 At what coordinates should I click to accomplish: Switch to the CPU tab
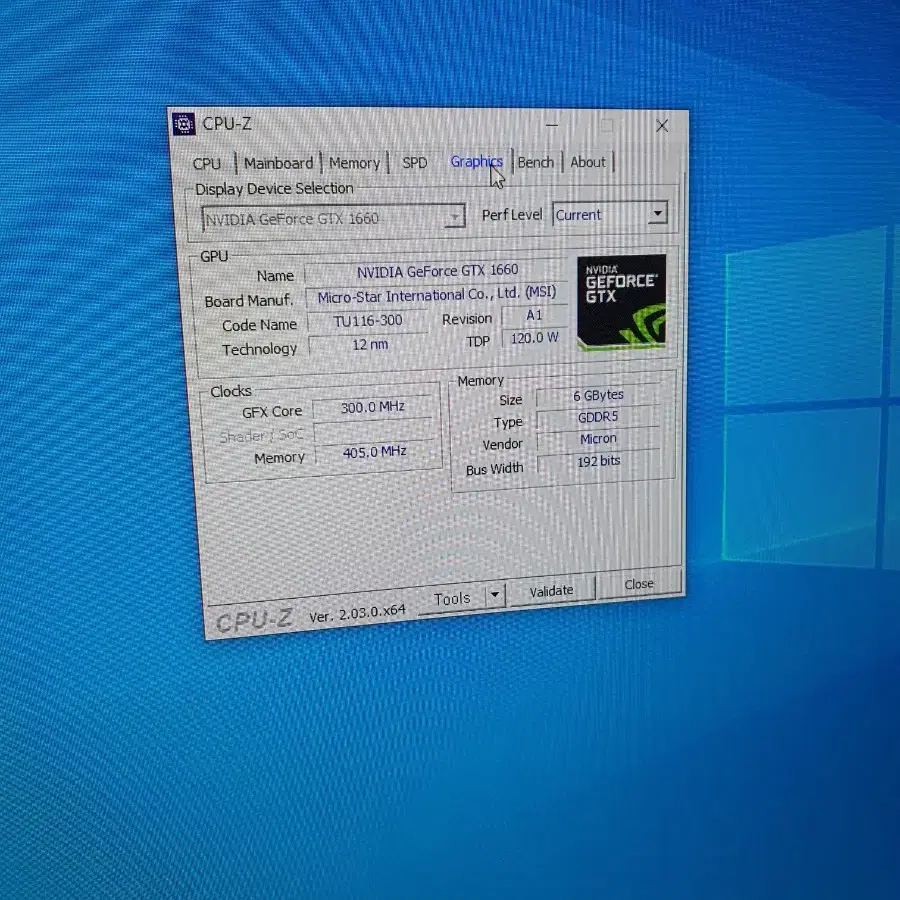click(x=207, y=164)
